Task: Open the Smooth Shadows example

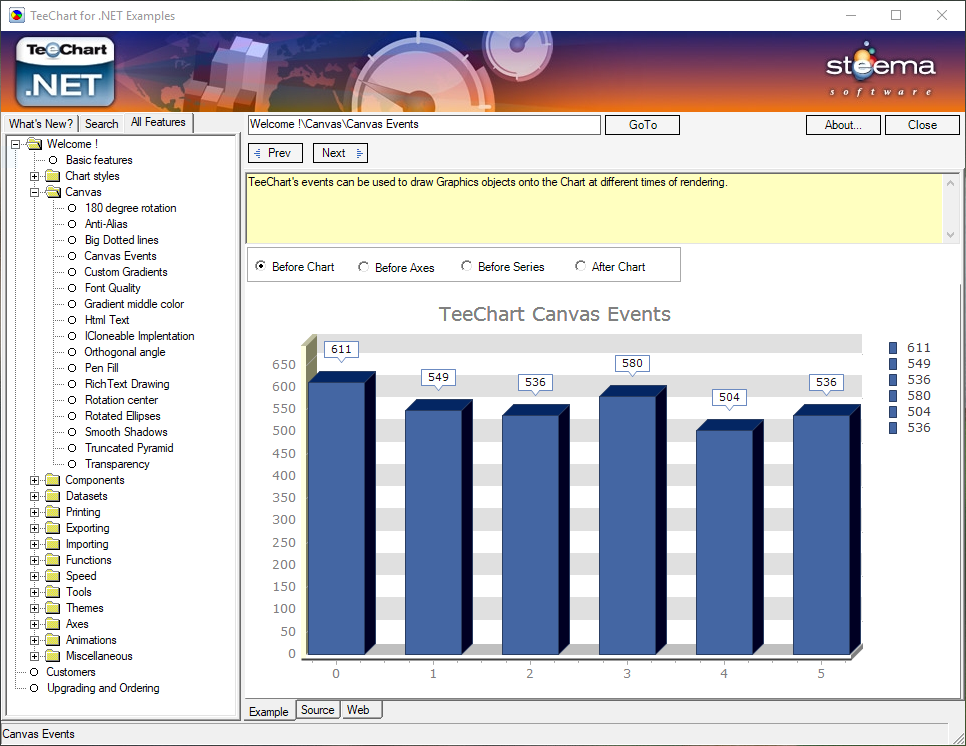Action: click(x=126, y=432)
